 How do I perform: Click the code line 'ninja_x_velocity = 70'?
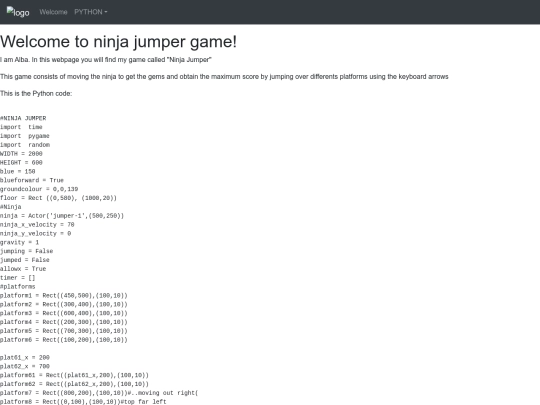(x=37, y=225)
